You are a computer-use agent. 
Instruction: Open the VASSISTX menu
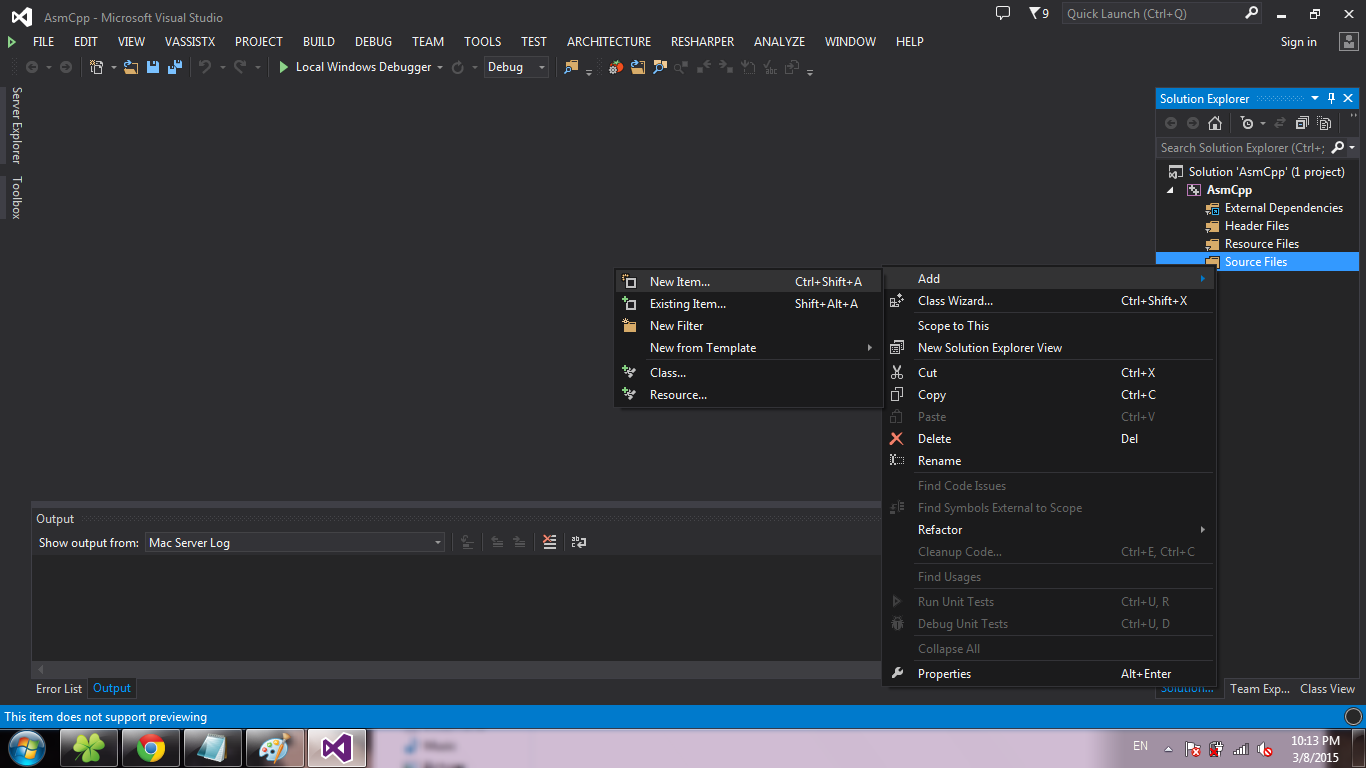tap(190, 42)
